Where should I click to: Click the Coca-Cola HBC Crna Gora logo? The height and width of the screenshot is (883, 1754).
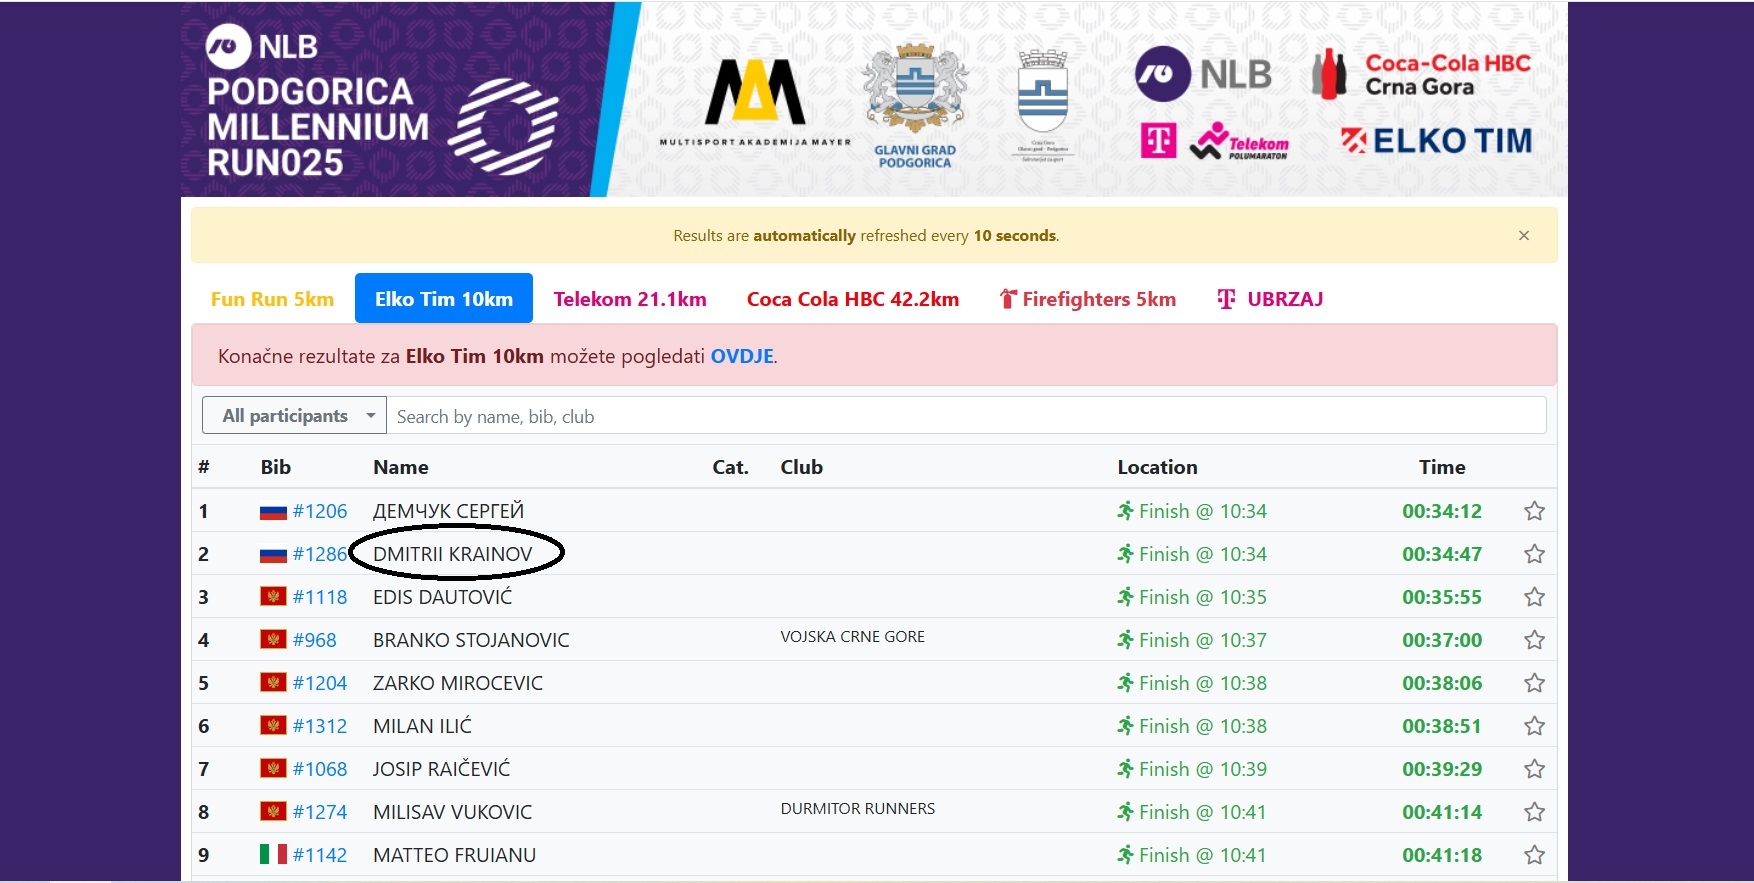coord(1421,74)
